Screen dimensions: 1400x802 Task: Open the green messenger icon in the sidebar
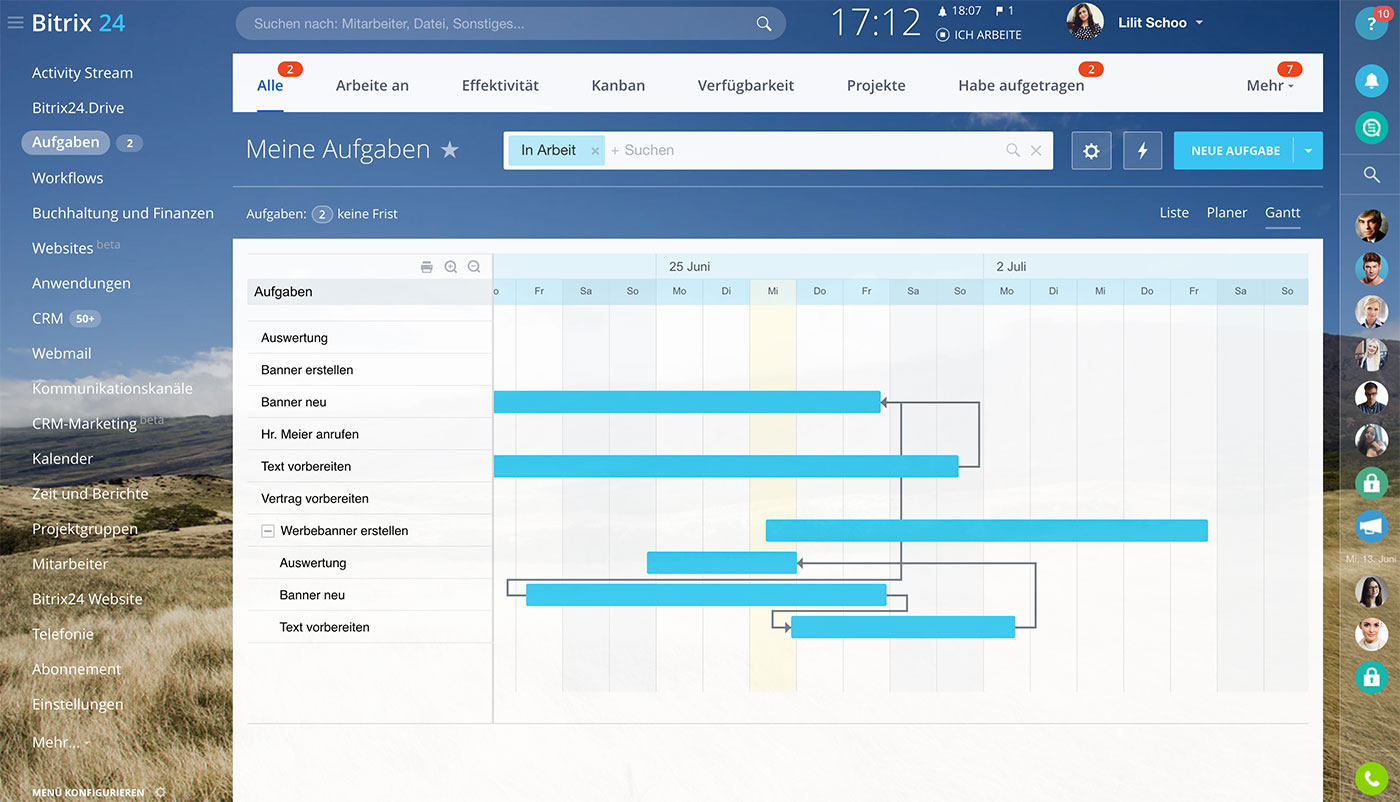tap(1371, 128)
